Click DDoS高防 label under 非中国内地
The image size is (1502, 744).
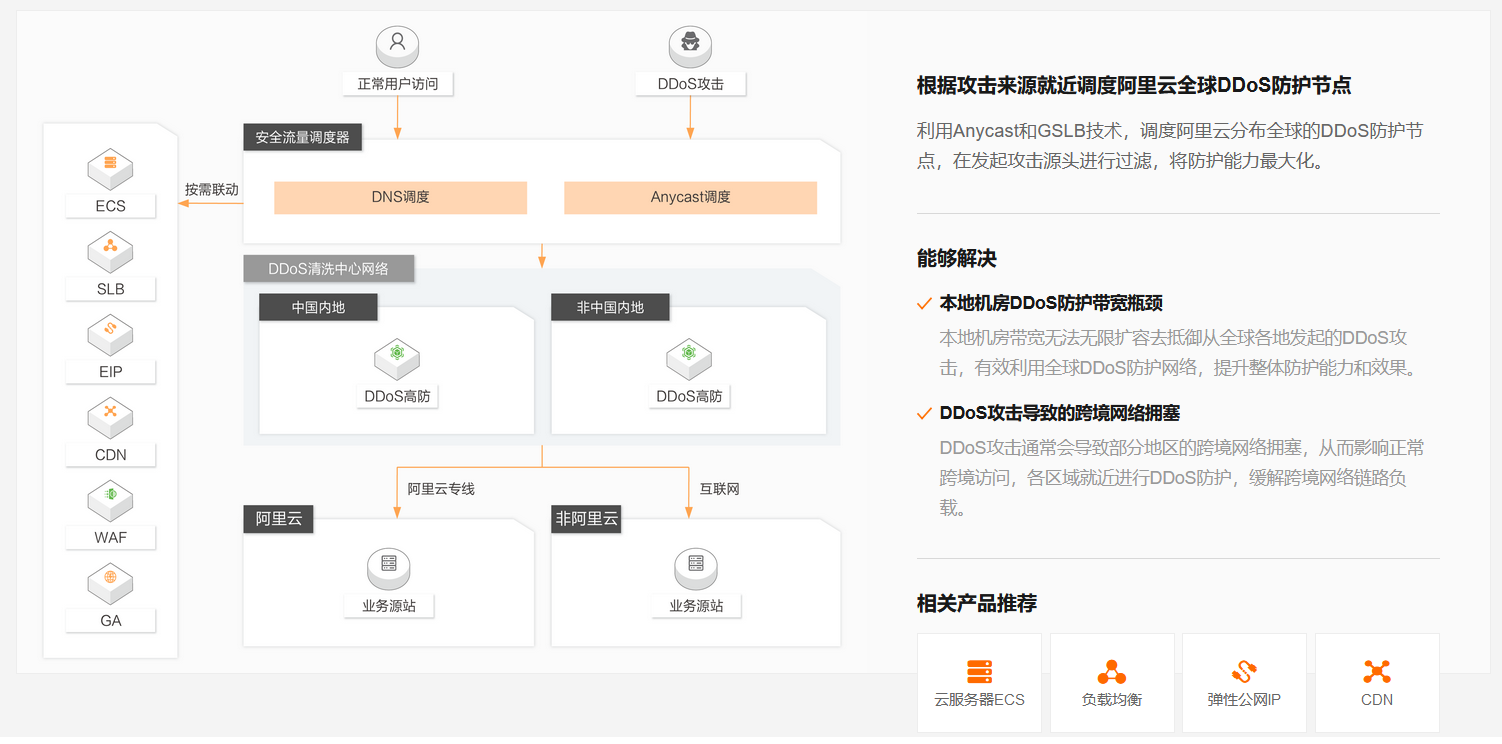(689, 396)
